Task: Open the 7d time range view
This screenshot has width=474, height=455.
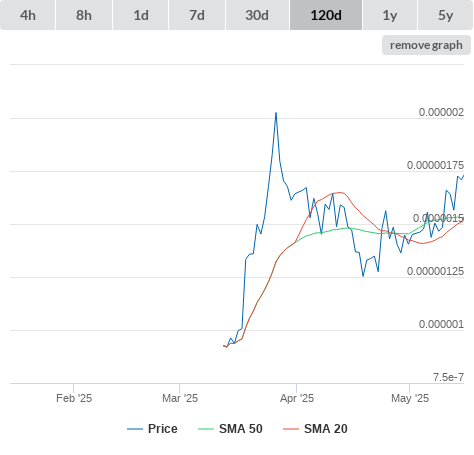Action: pos(197,15)
